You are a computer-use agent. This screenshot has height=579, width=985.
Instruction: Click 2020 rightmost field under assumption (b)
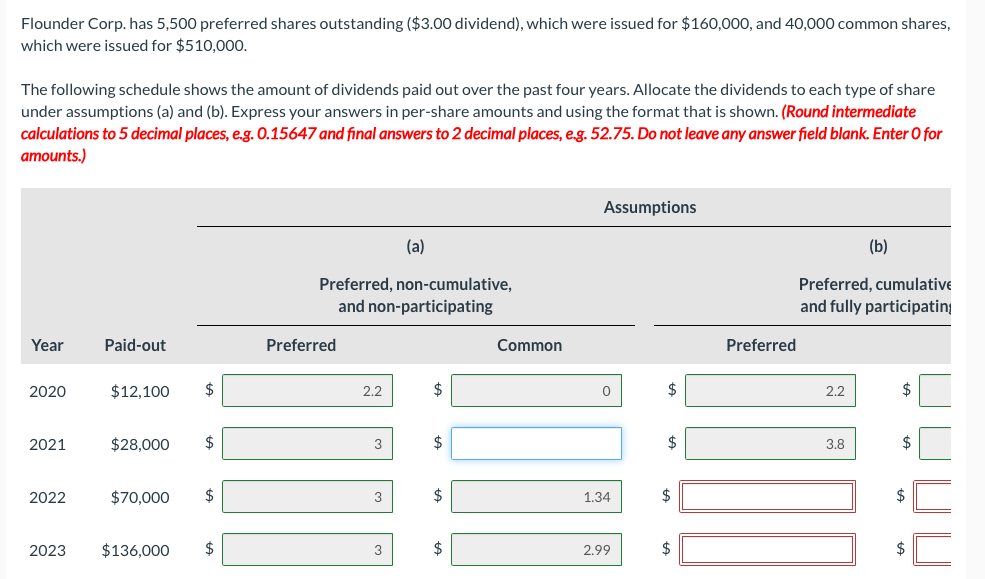[952, 391]
